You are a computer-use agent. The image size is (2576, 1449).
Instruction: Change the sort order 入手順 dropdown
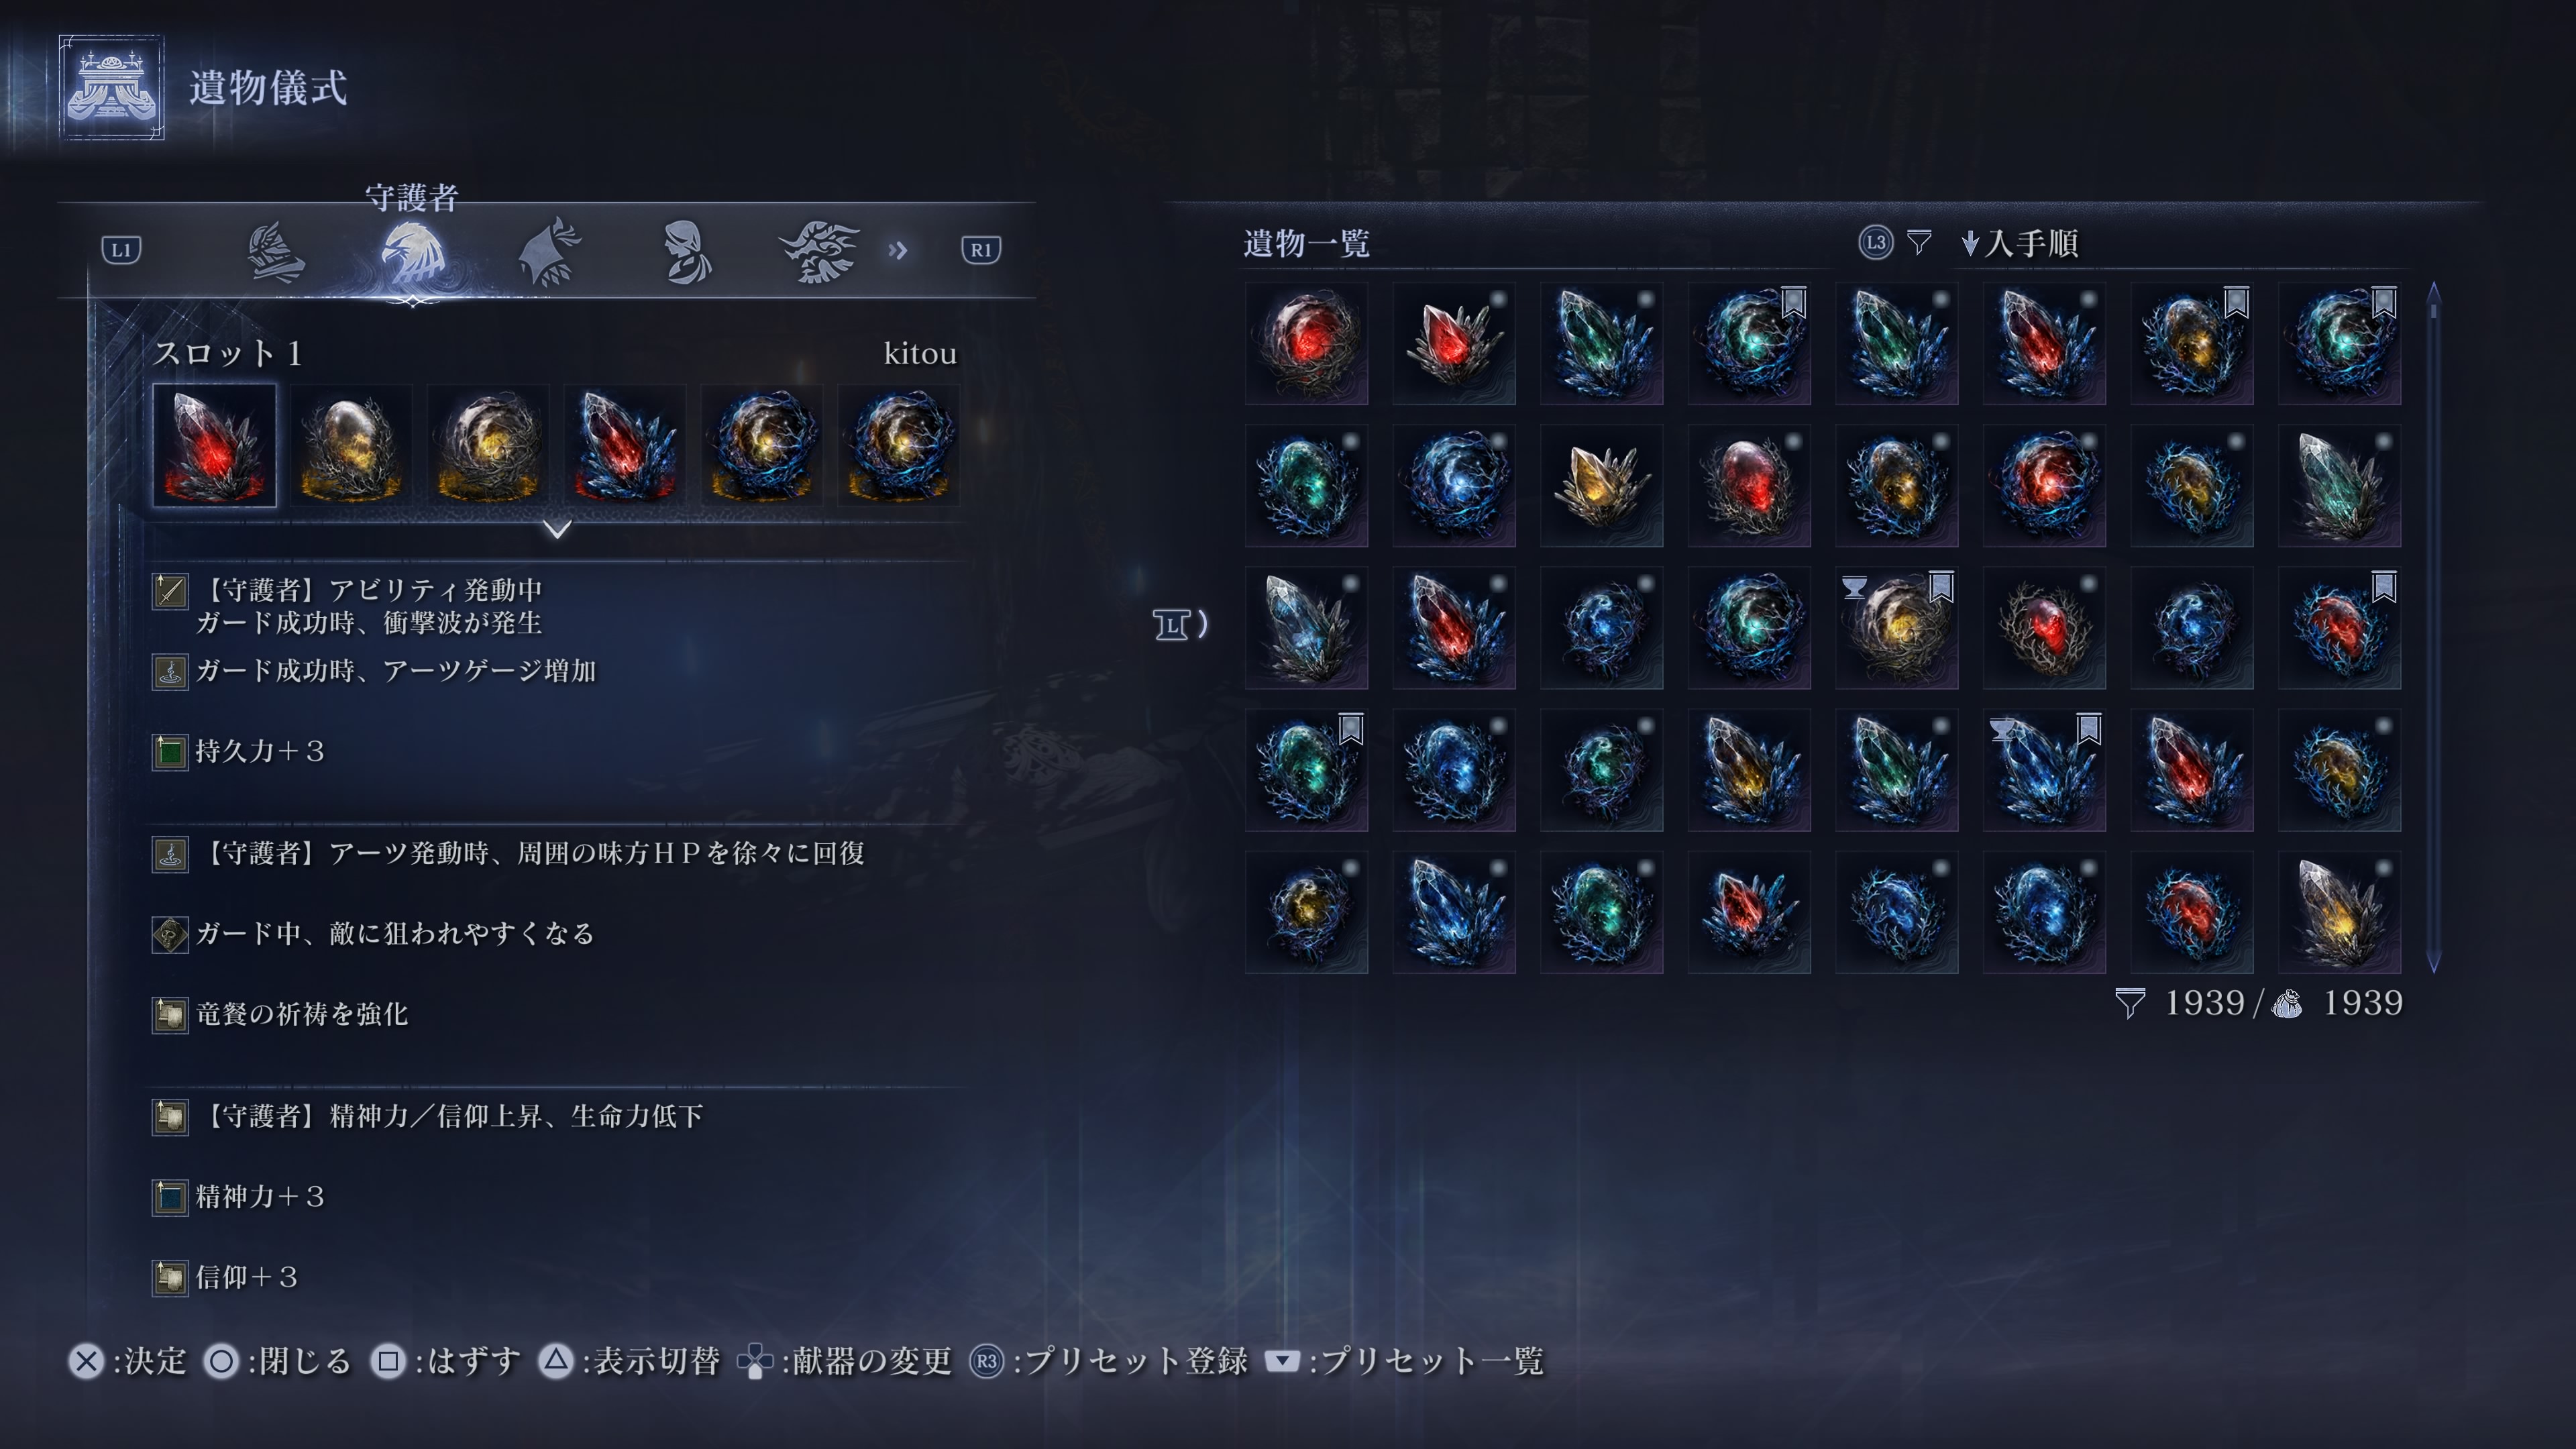tap(2020, 243)
